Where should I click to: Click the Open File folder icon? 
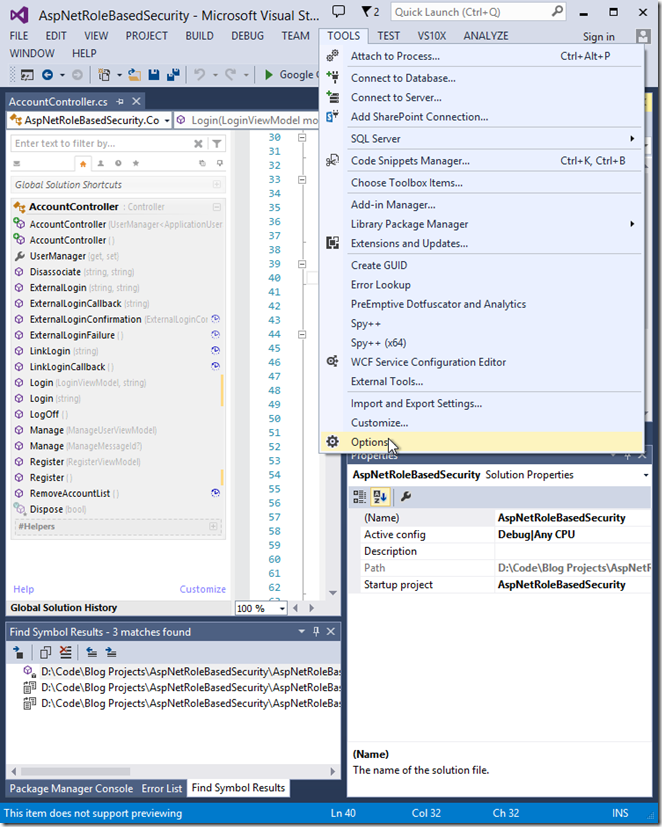(135, 75)
